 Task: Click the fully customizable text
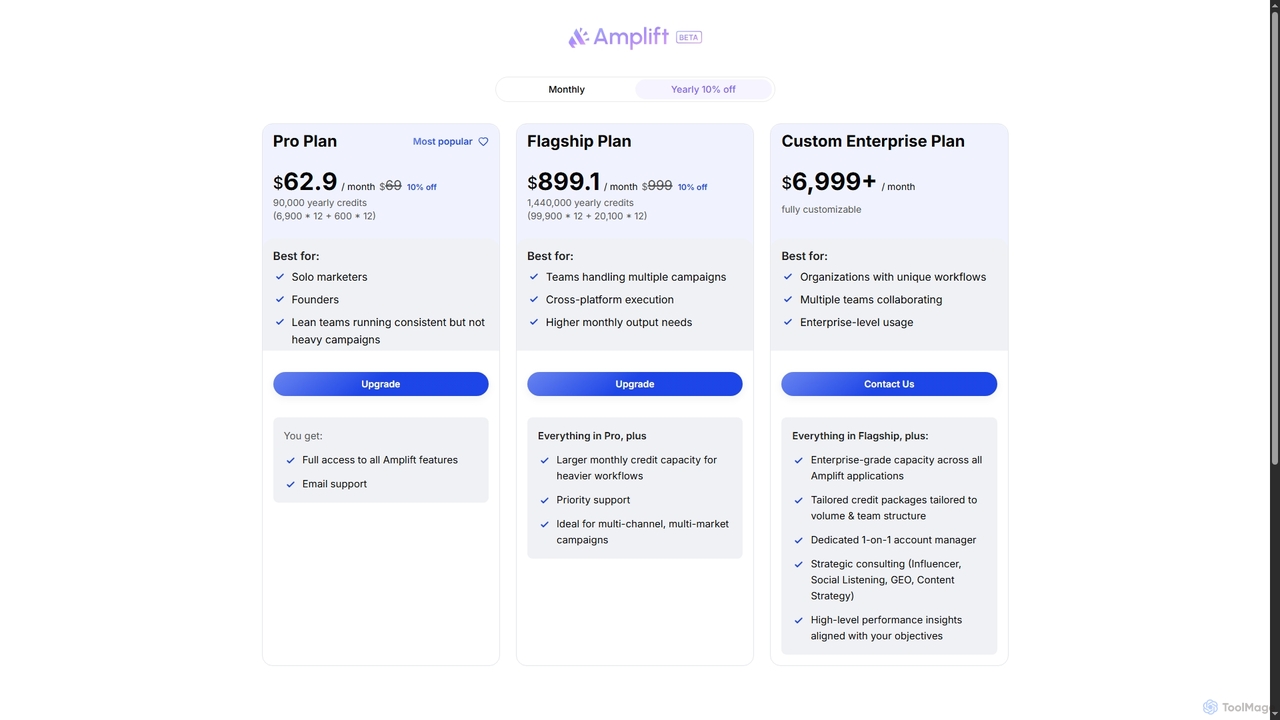coord(821,210)
